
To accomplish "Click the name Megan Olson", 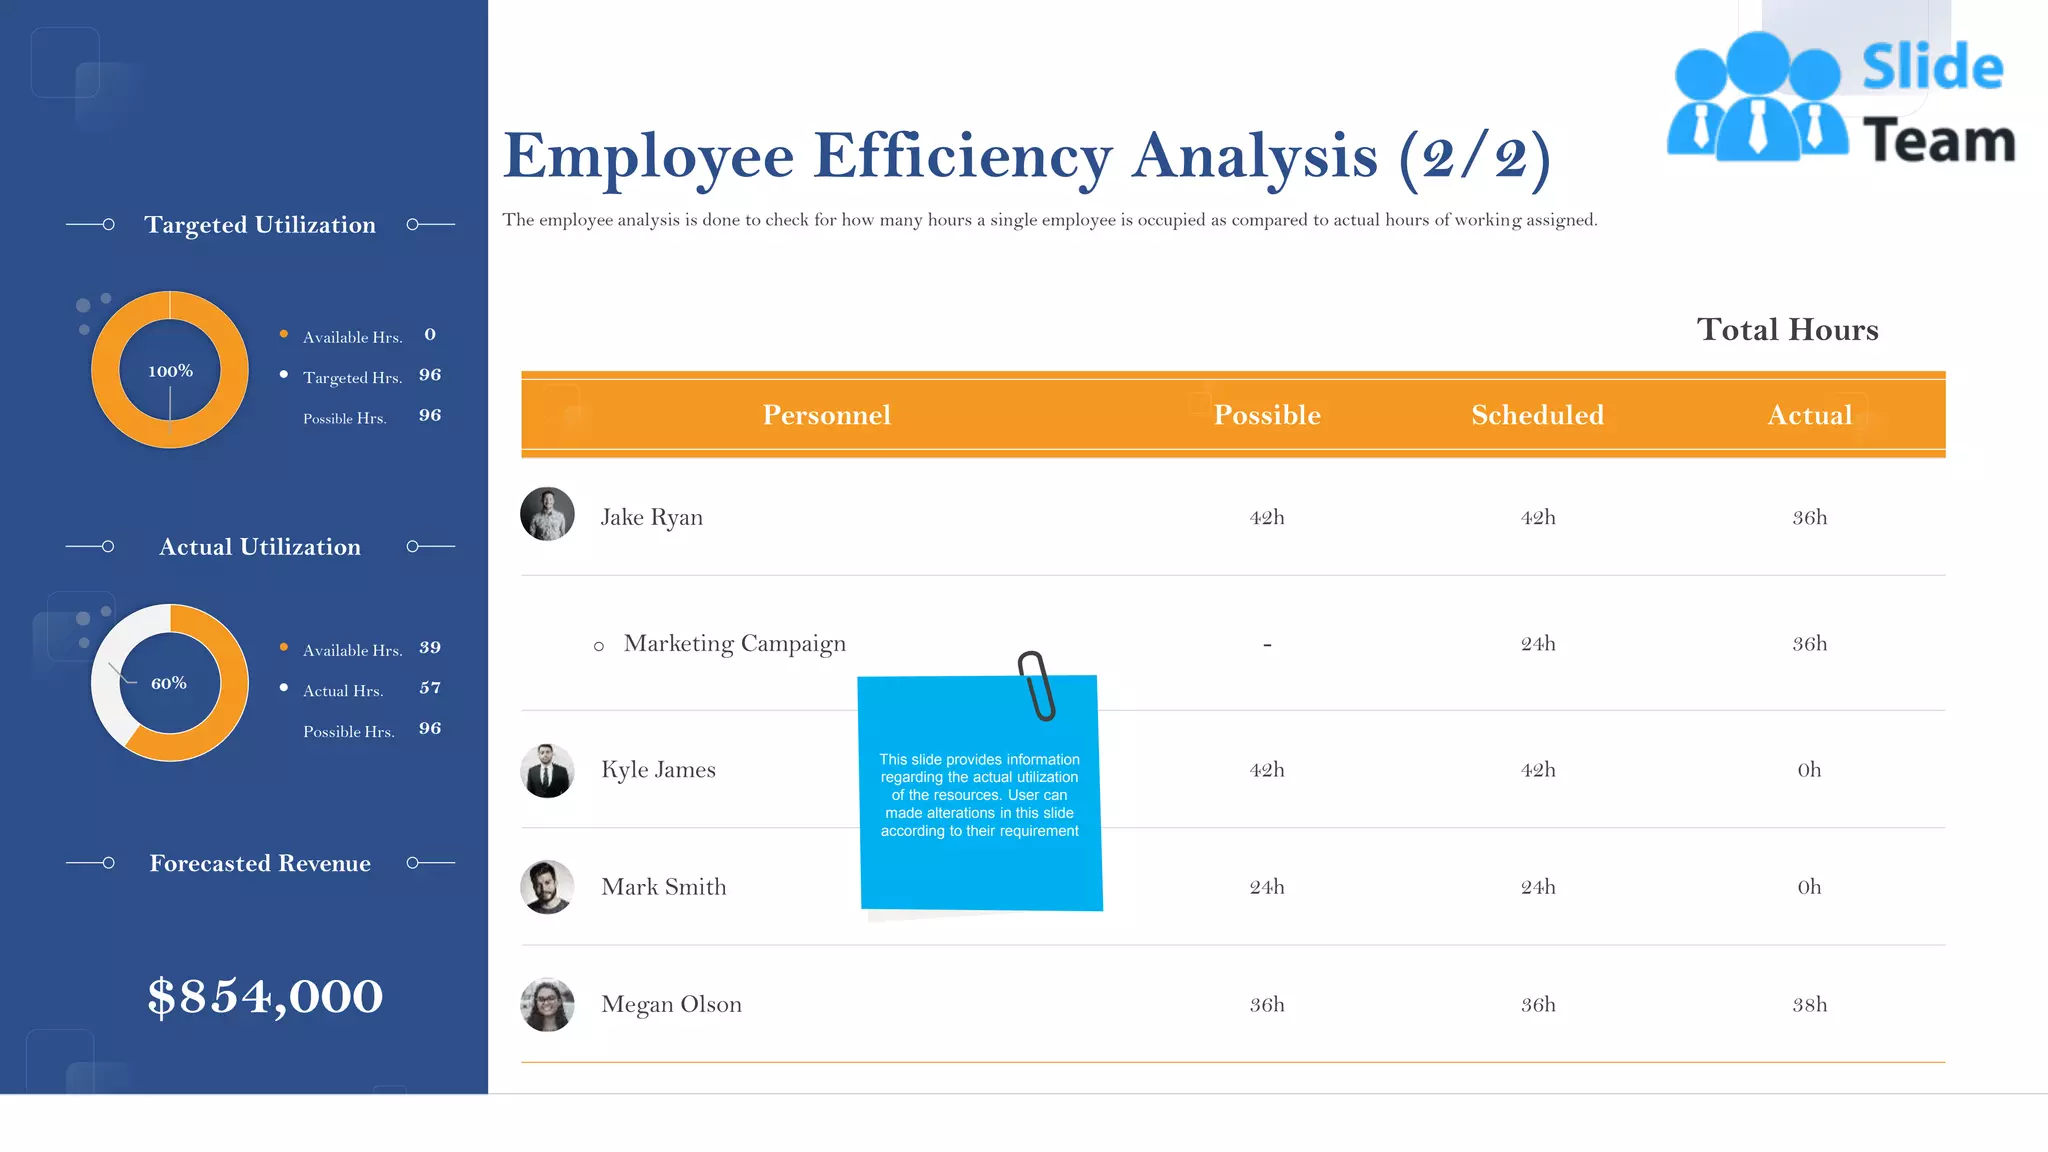I will point(672,1004).
